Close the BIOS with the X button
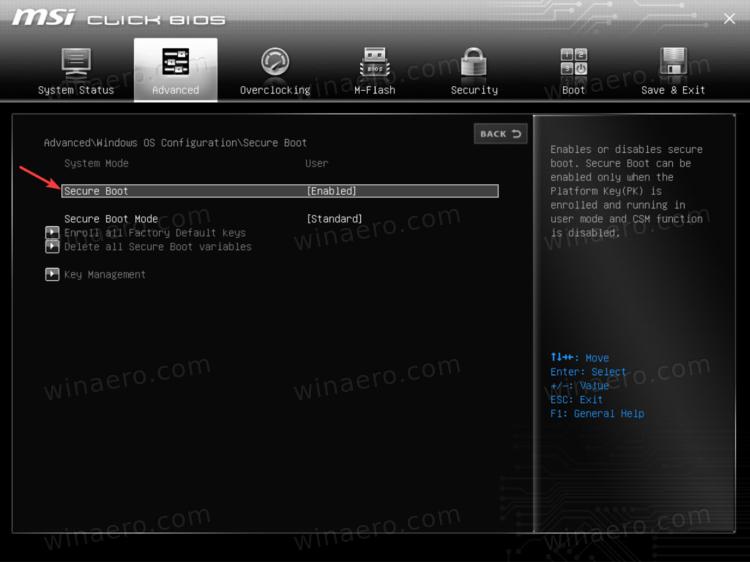The image size is (750, 562). coord(729,19)
